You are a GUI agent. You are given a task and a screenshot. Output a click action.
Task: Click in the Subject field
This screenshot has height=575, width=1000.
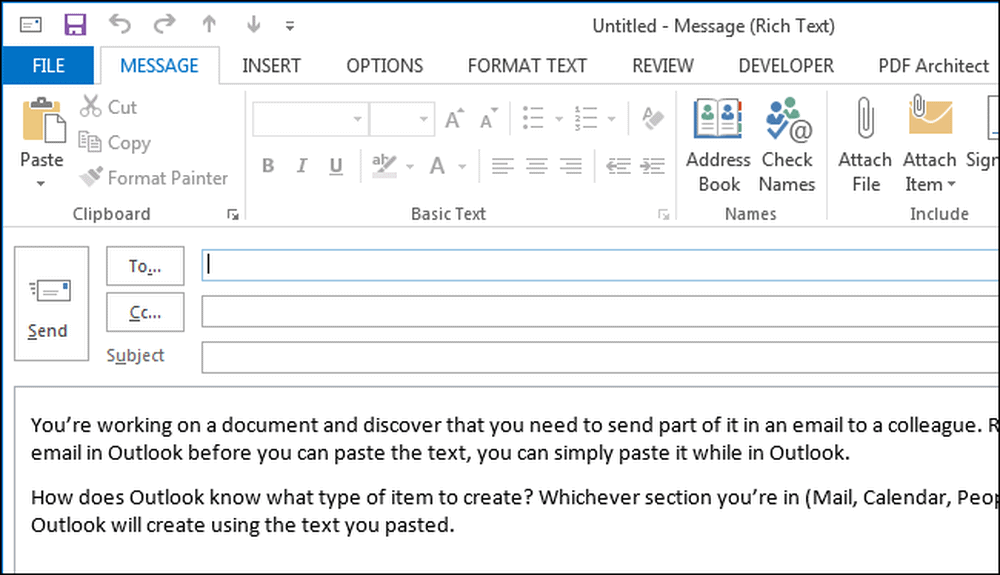(x=601, y=357)
